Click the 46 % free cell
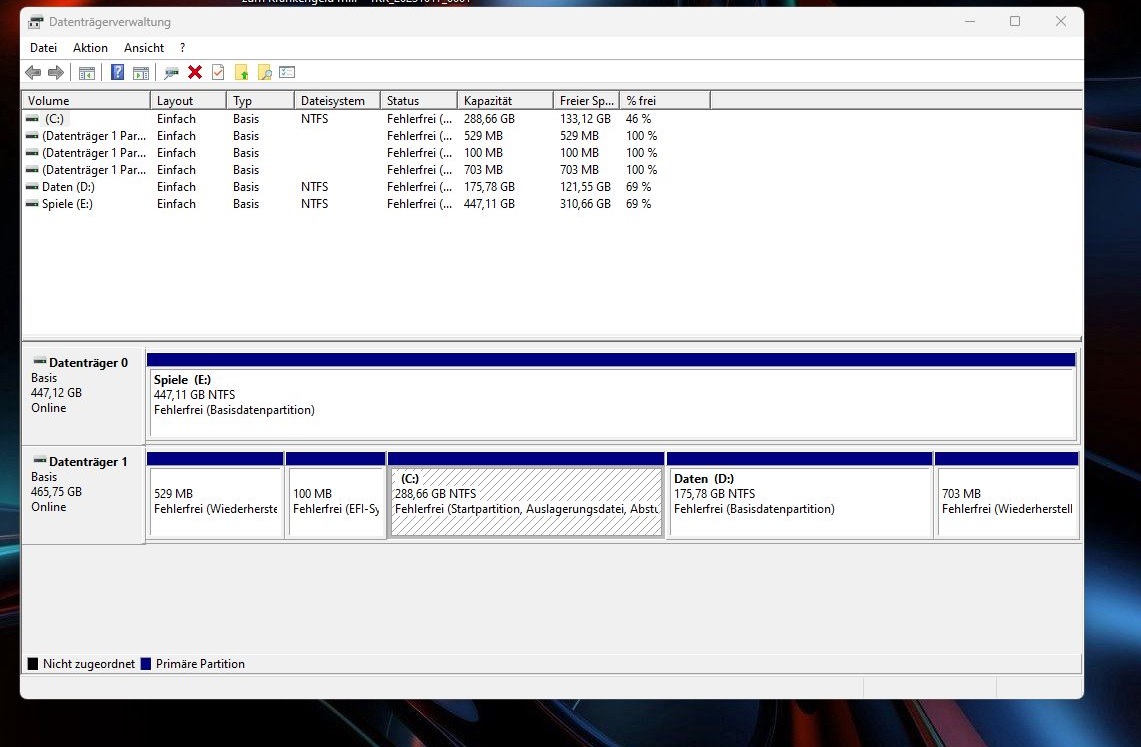Image resolution: width=1141 pixels, height=747 pixels. tap(638, 119)
